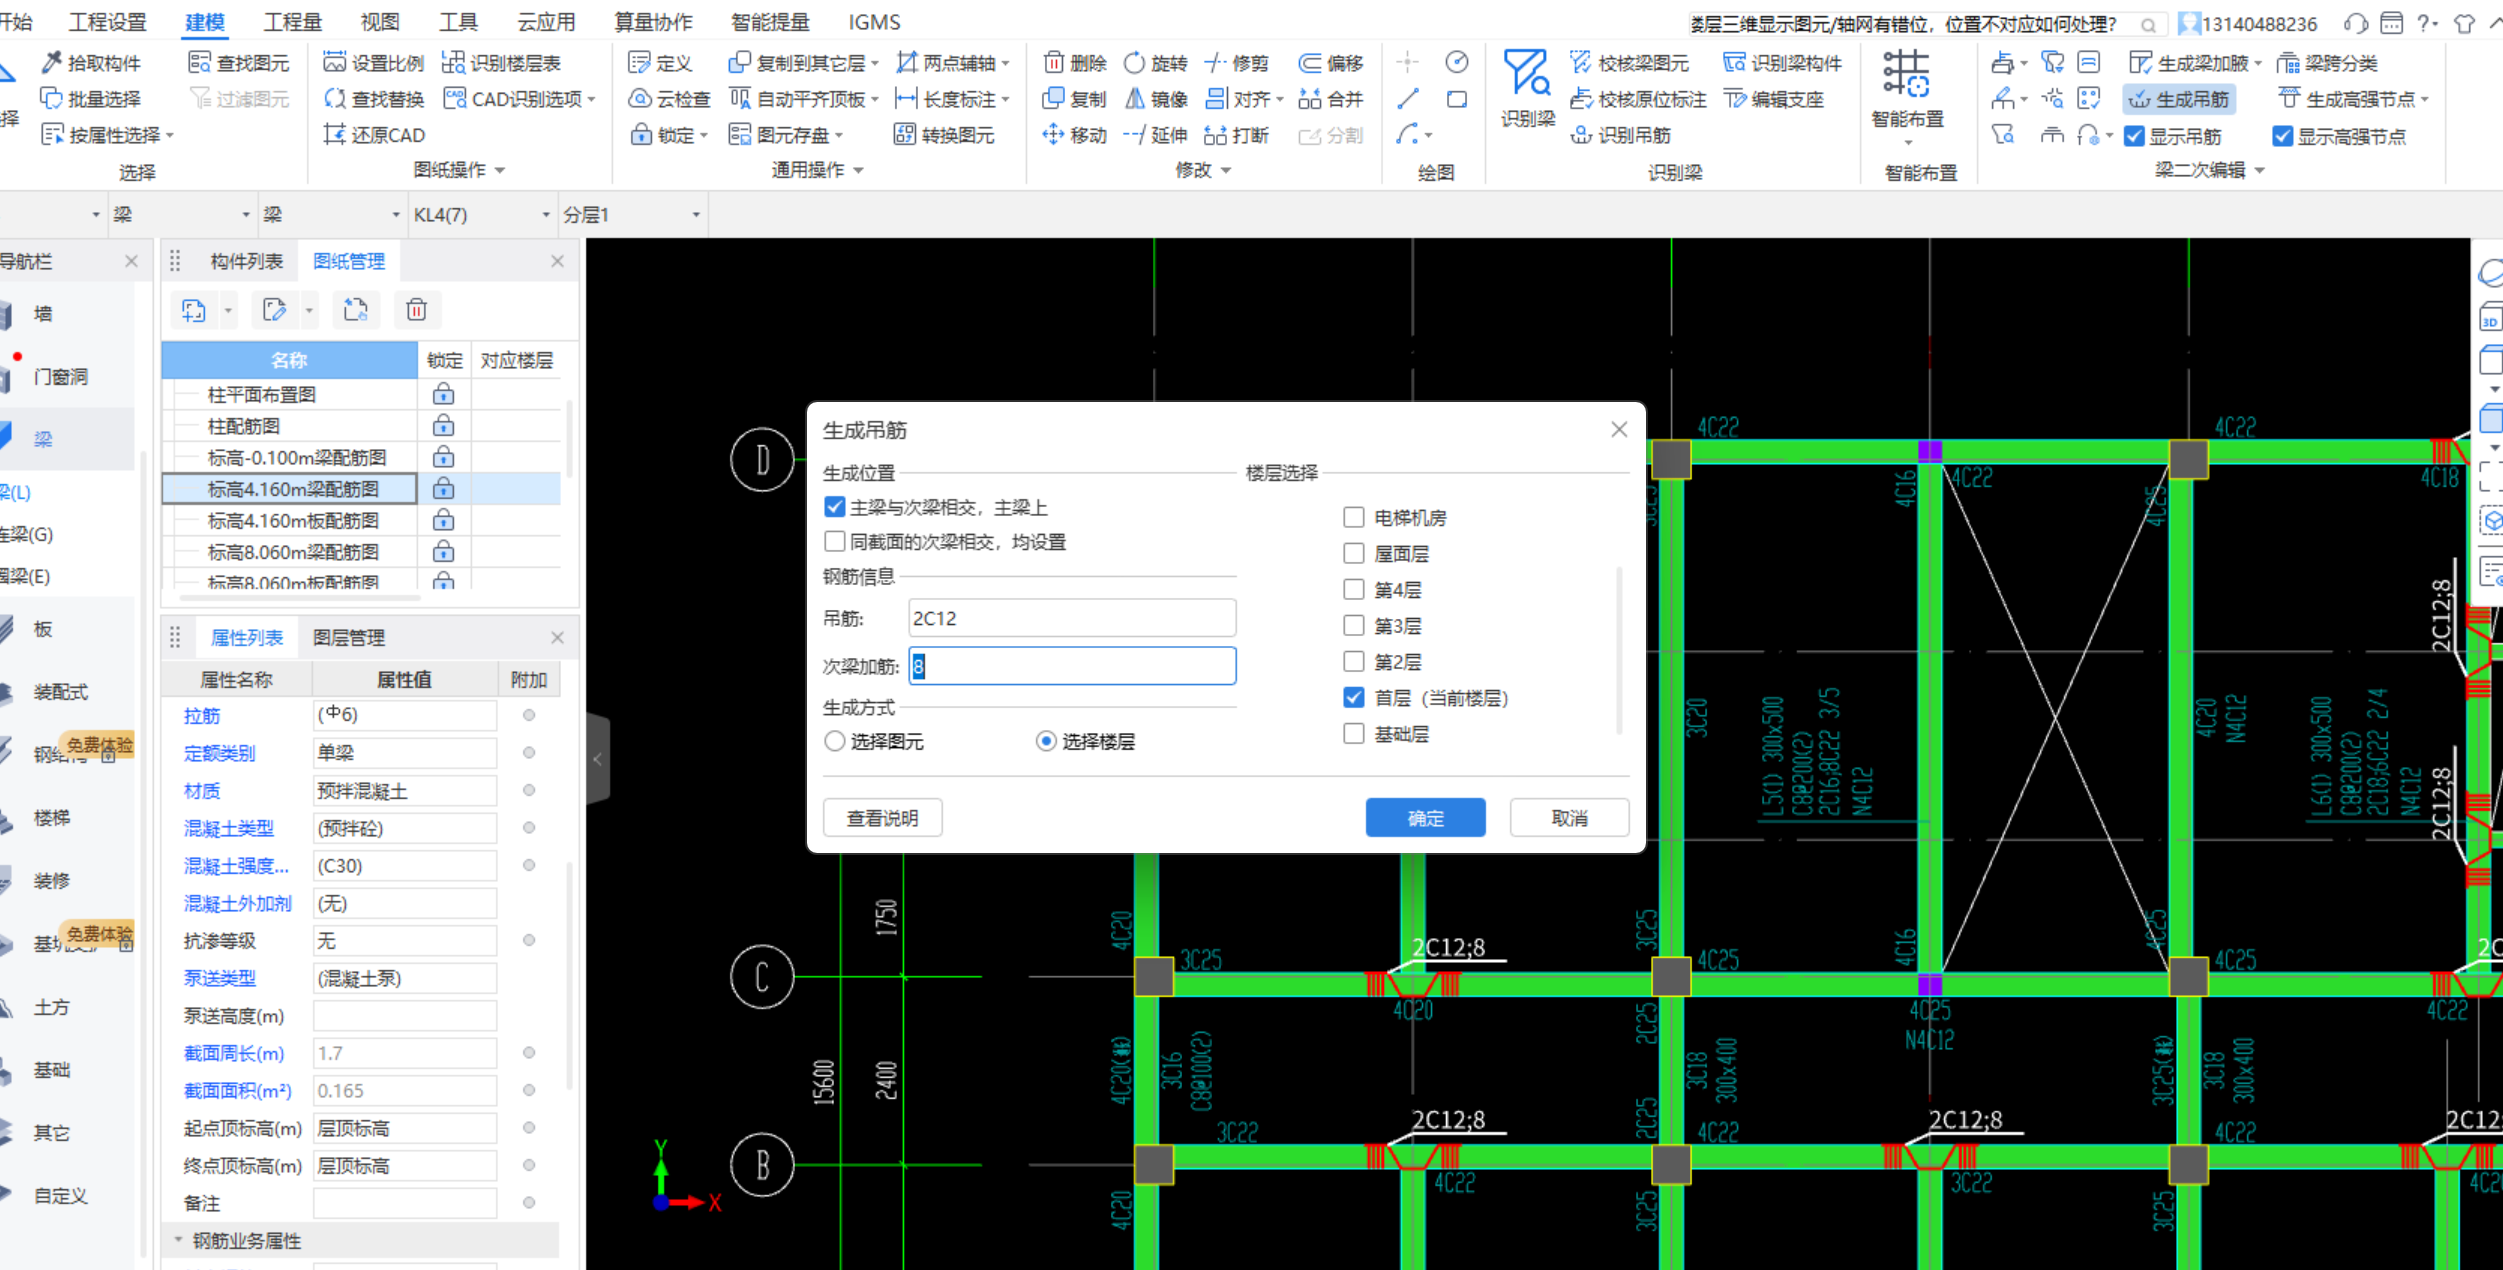The image size is (2503, 1270).
Task: Click the 拉筋 property link
Action: pyautogui.click(x=201, y=716)
